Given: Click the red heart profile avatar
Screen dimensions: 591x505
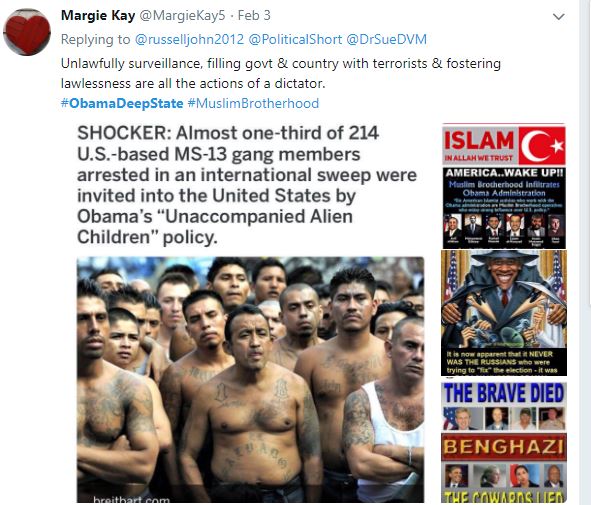Looking at the screenshot, I should click(27, 32).
